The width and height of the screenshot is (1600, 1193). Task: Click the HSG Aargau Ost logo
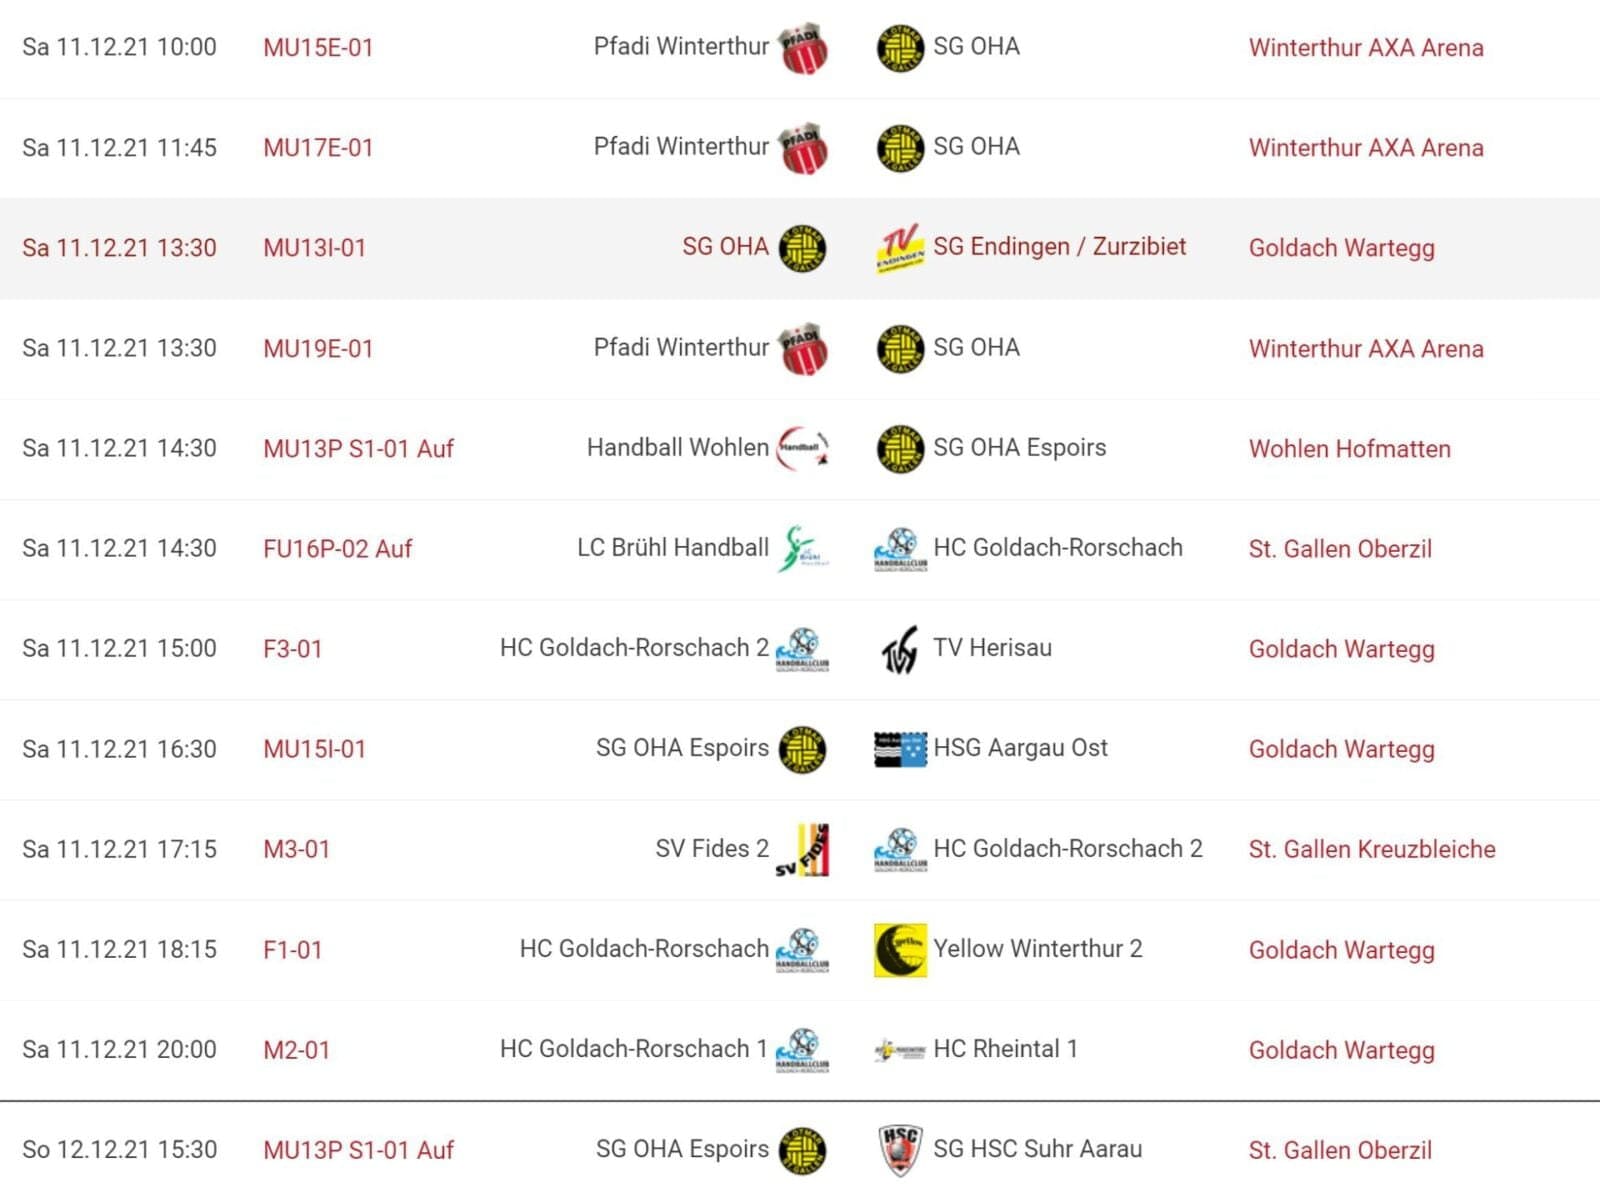900,749
